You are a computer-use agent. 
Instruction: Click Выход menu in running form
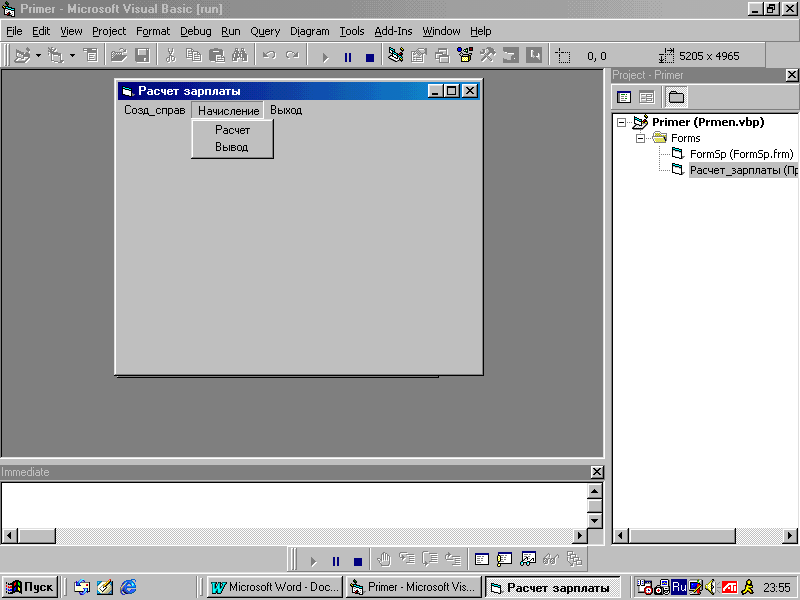click(286, 110)
